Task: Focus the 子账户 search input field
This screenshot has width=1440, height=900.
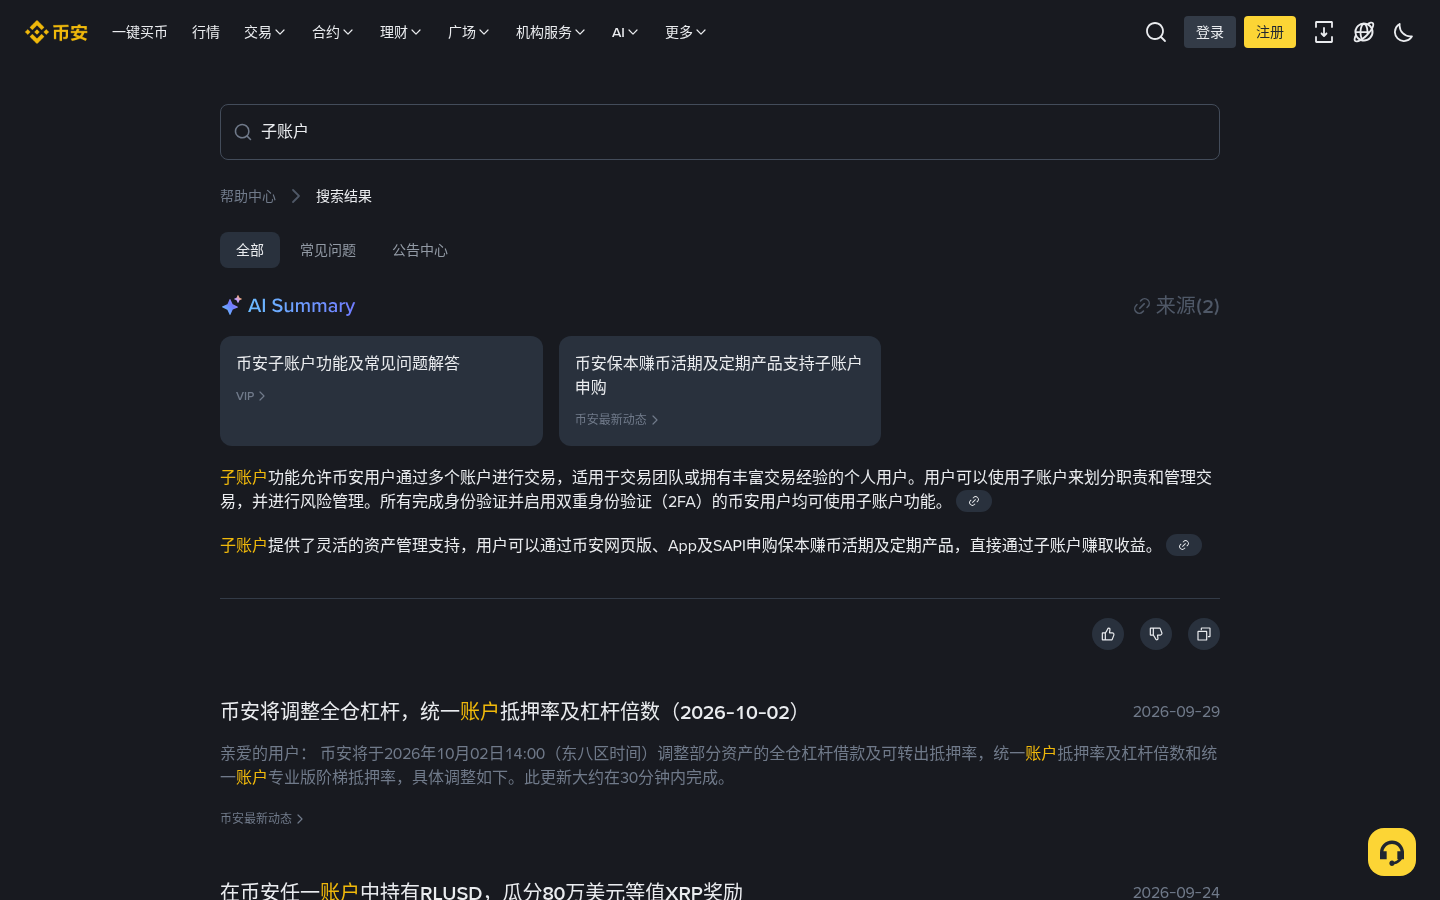Action: [720, 132]
